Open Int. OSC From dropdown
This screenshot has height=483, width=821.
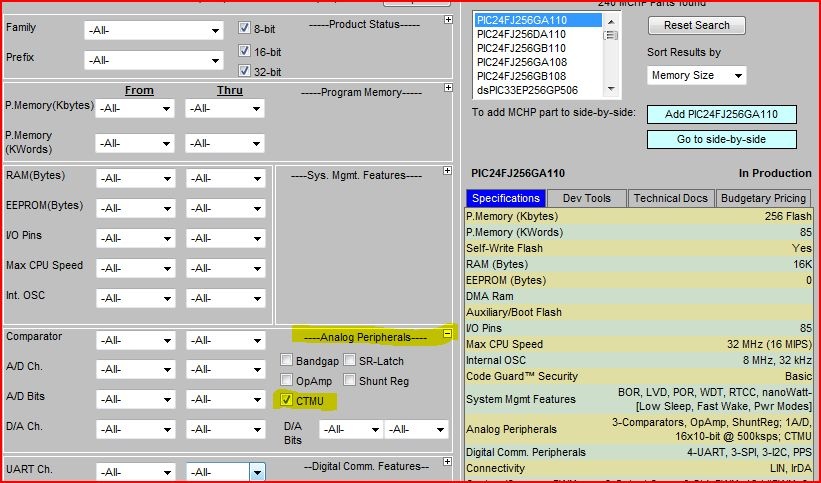[136, 298]
